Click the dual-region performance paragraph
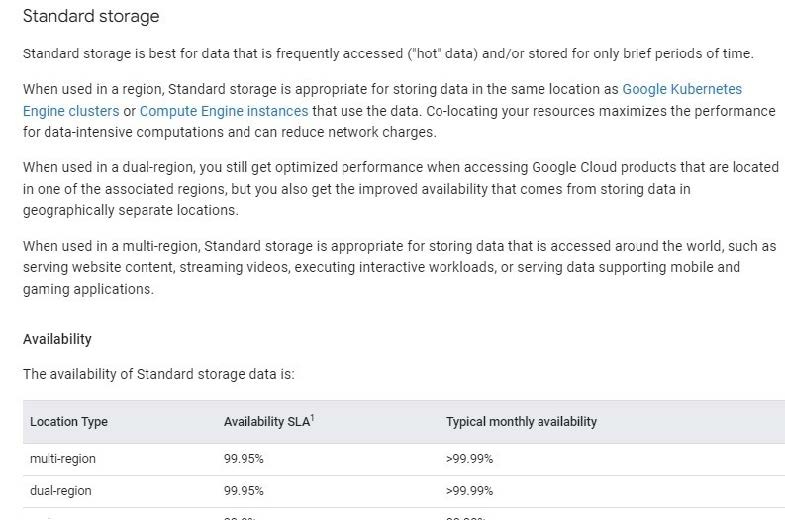 point(401,189)
